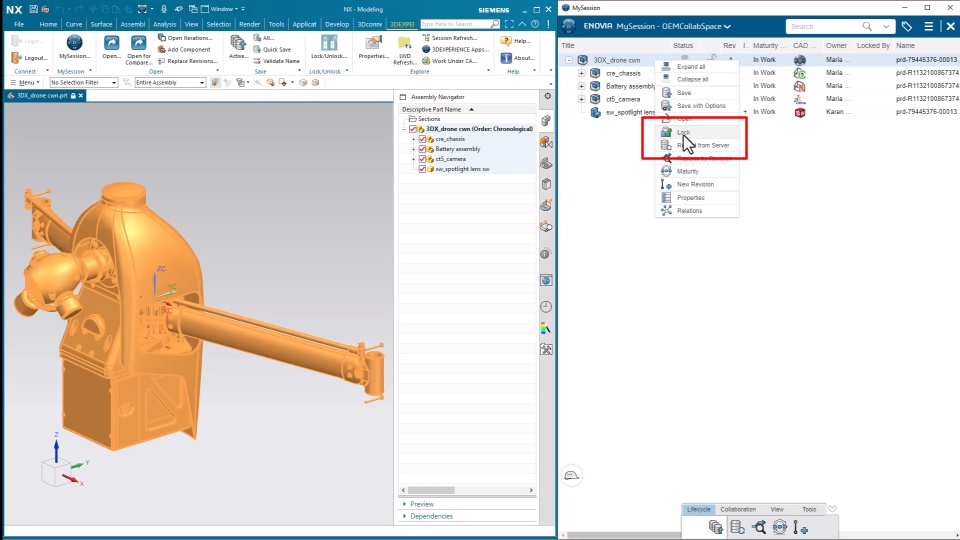The width and height of the screenshot is (960, 540).
Task: Click the MySession search magnifier icon
Action: tap(867, 26)
